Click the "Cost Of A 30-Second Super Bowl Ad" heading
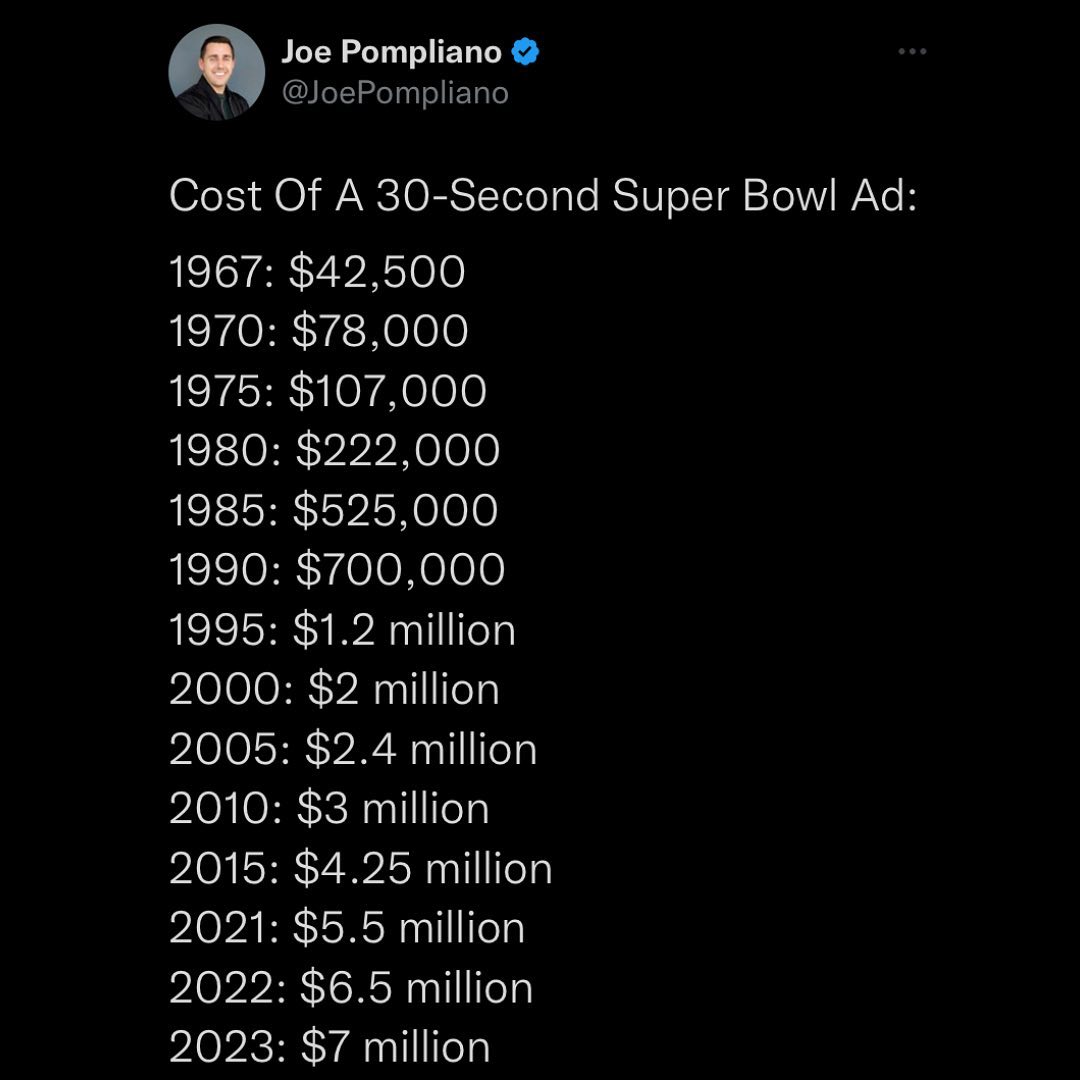 coord(543,196)
